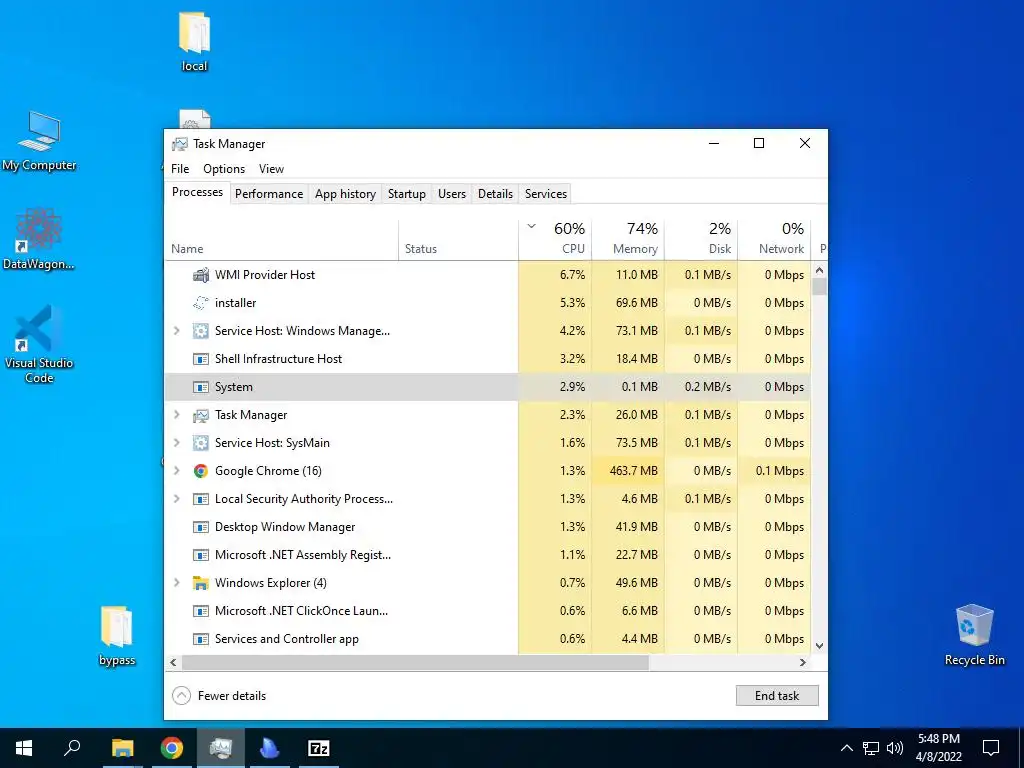This screenshot has height=768, width=1024.
Task: Sort processes by Disk column header
Action: (701, 239)
